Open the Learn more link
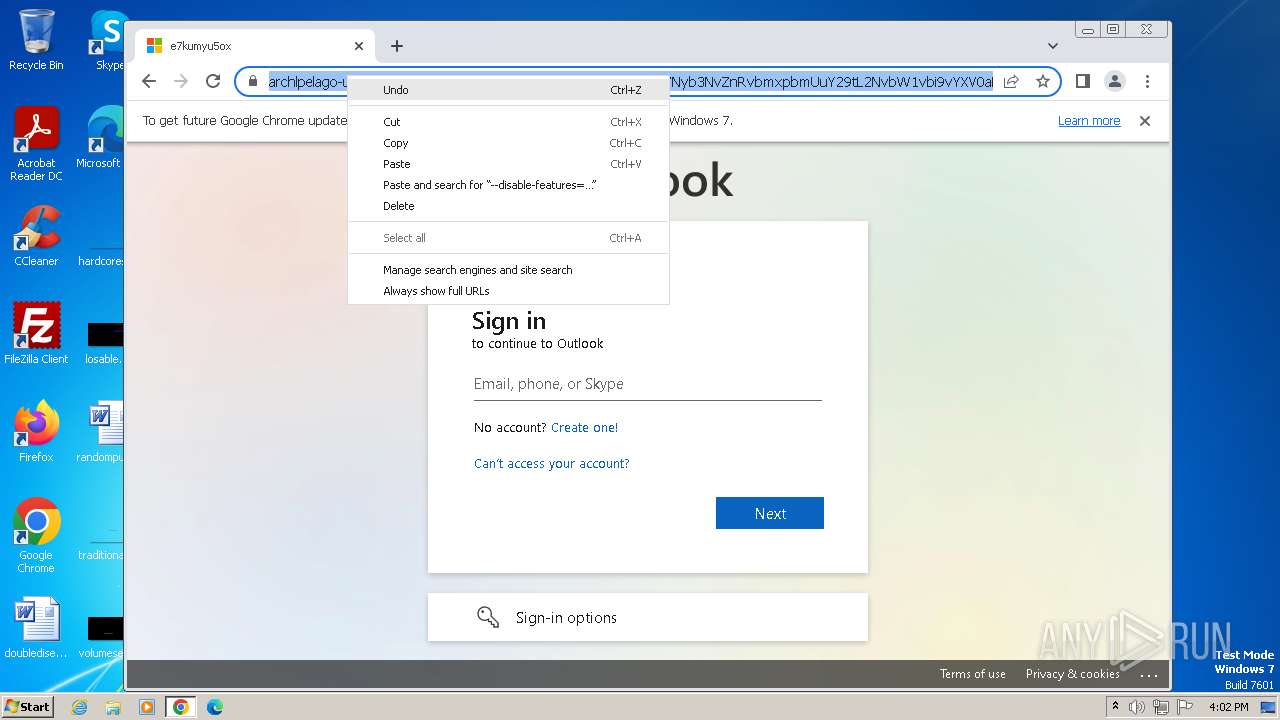Screen dimensions: 1280x720 click(1089, 121)
